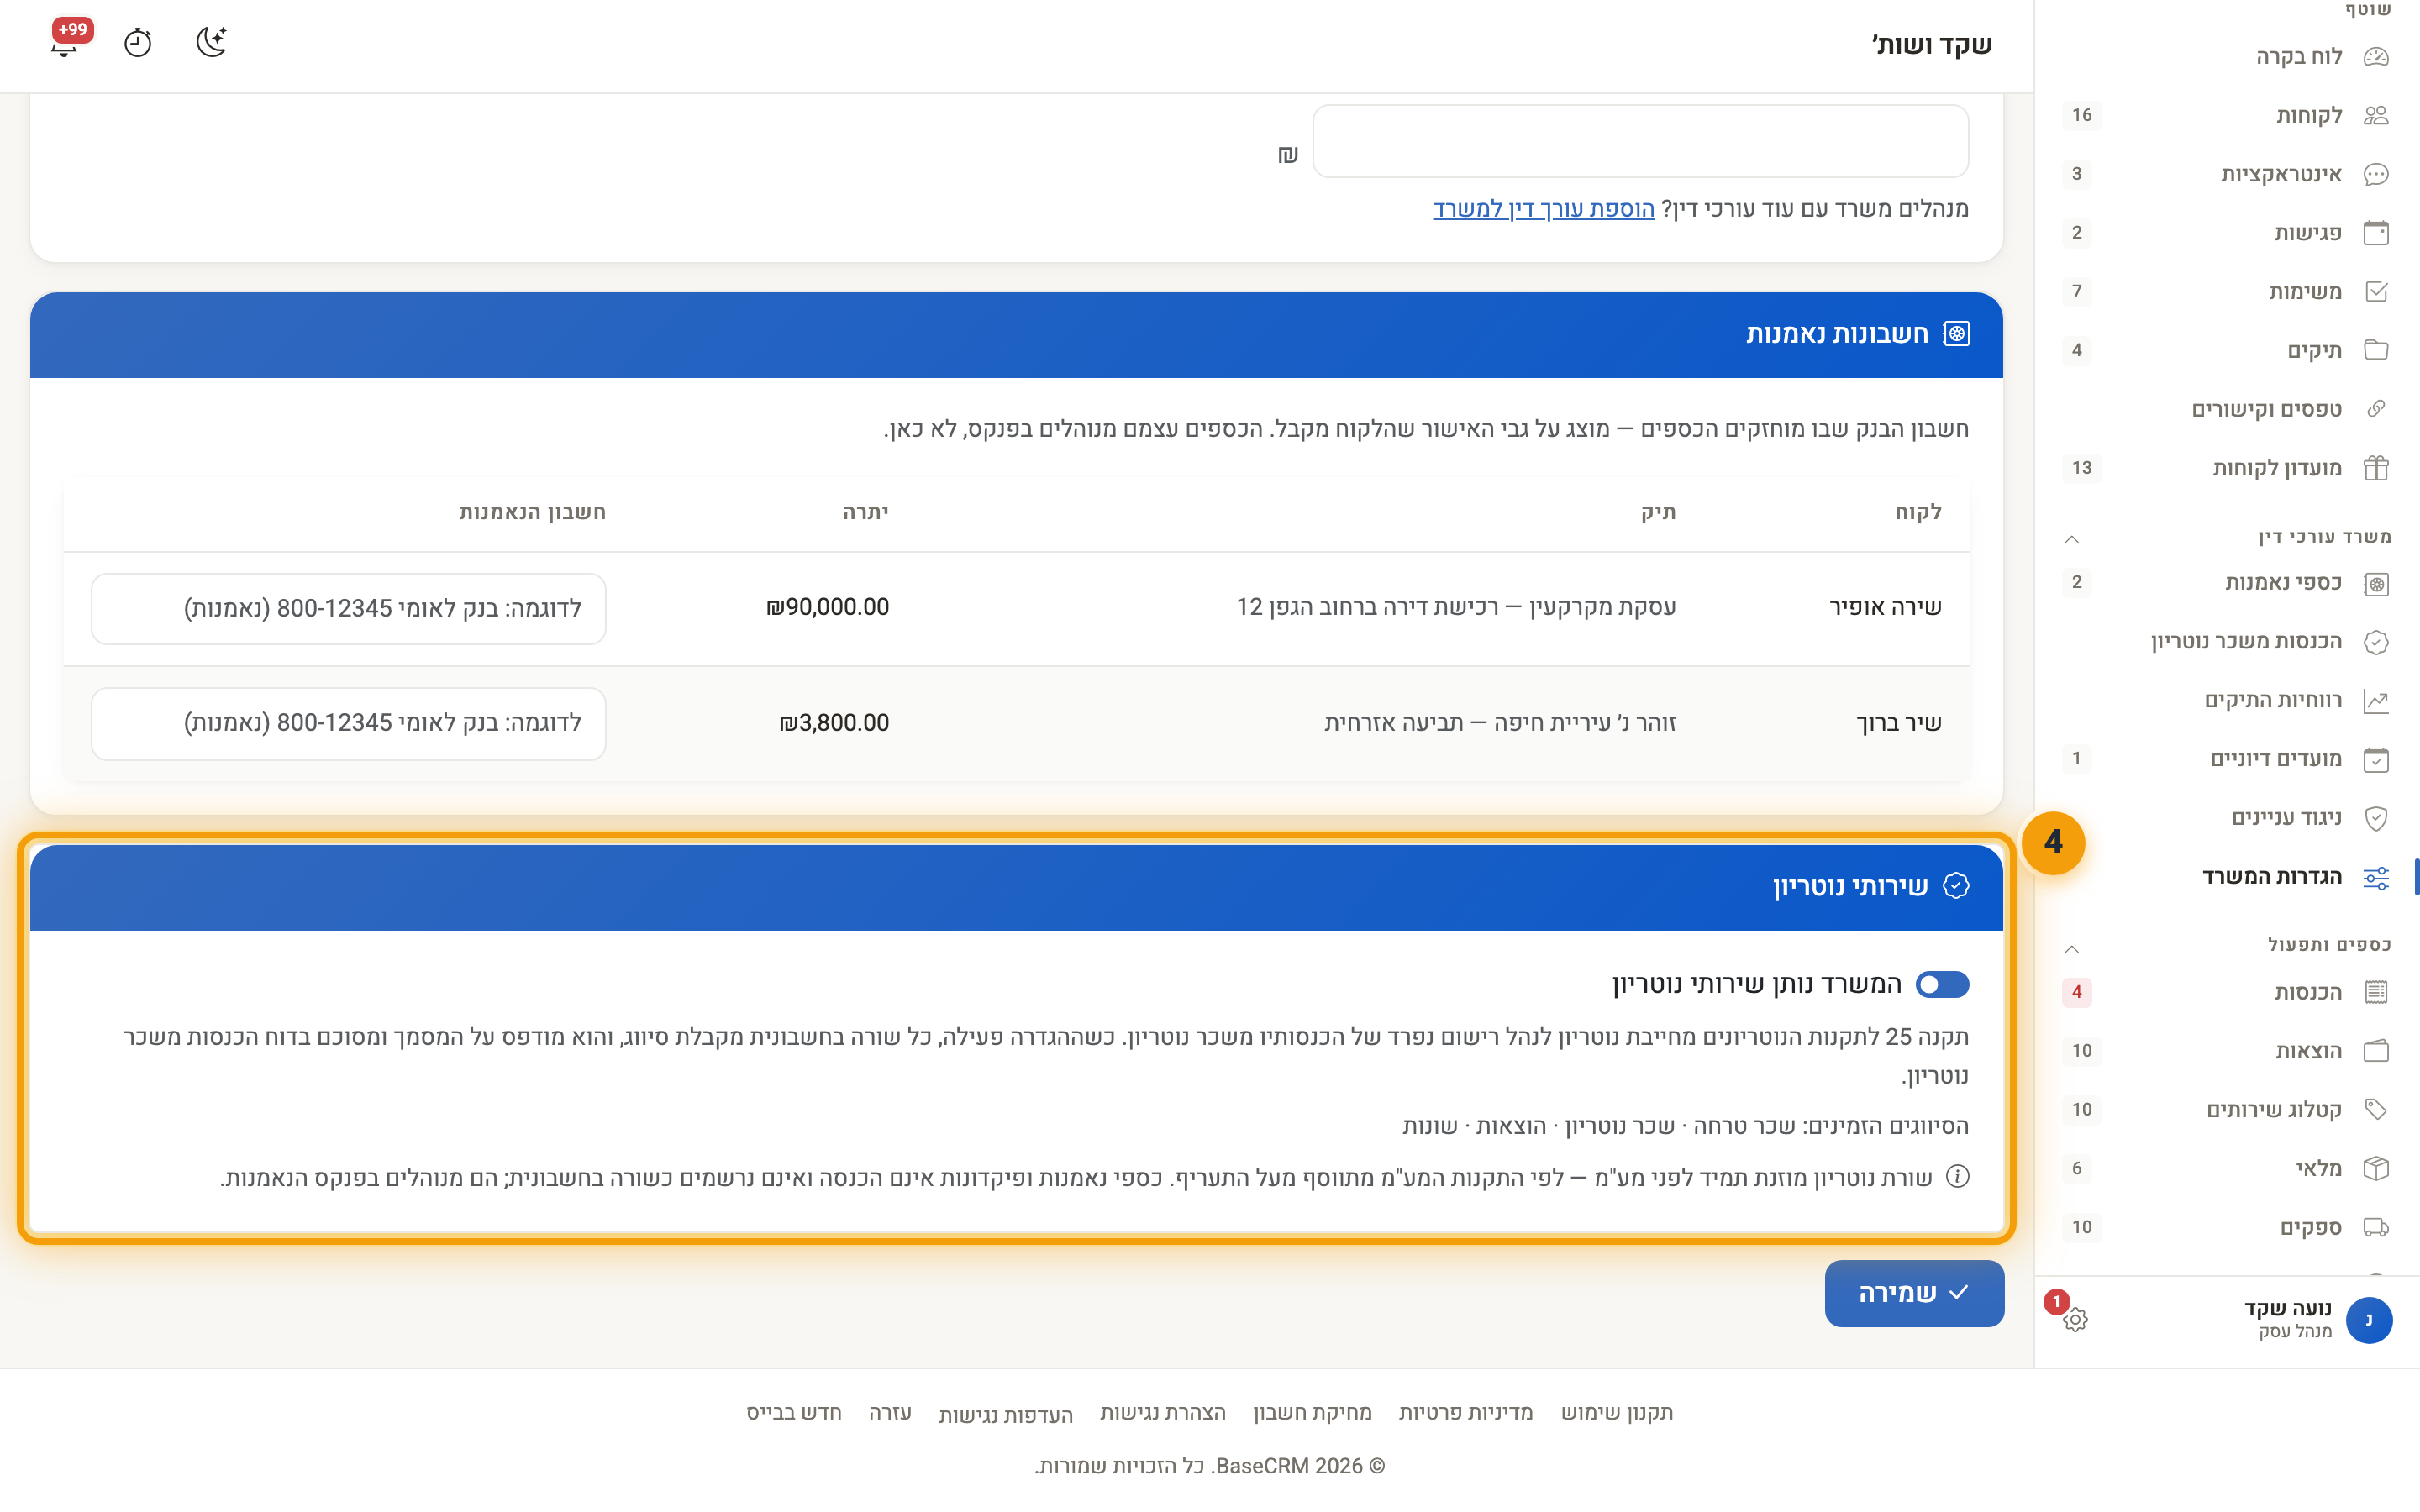The image size is (2420, 1512).
Task: Go to הכנסות משכר נוטריון menu item
Action: tap(2226, 642)
